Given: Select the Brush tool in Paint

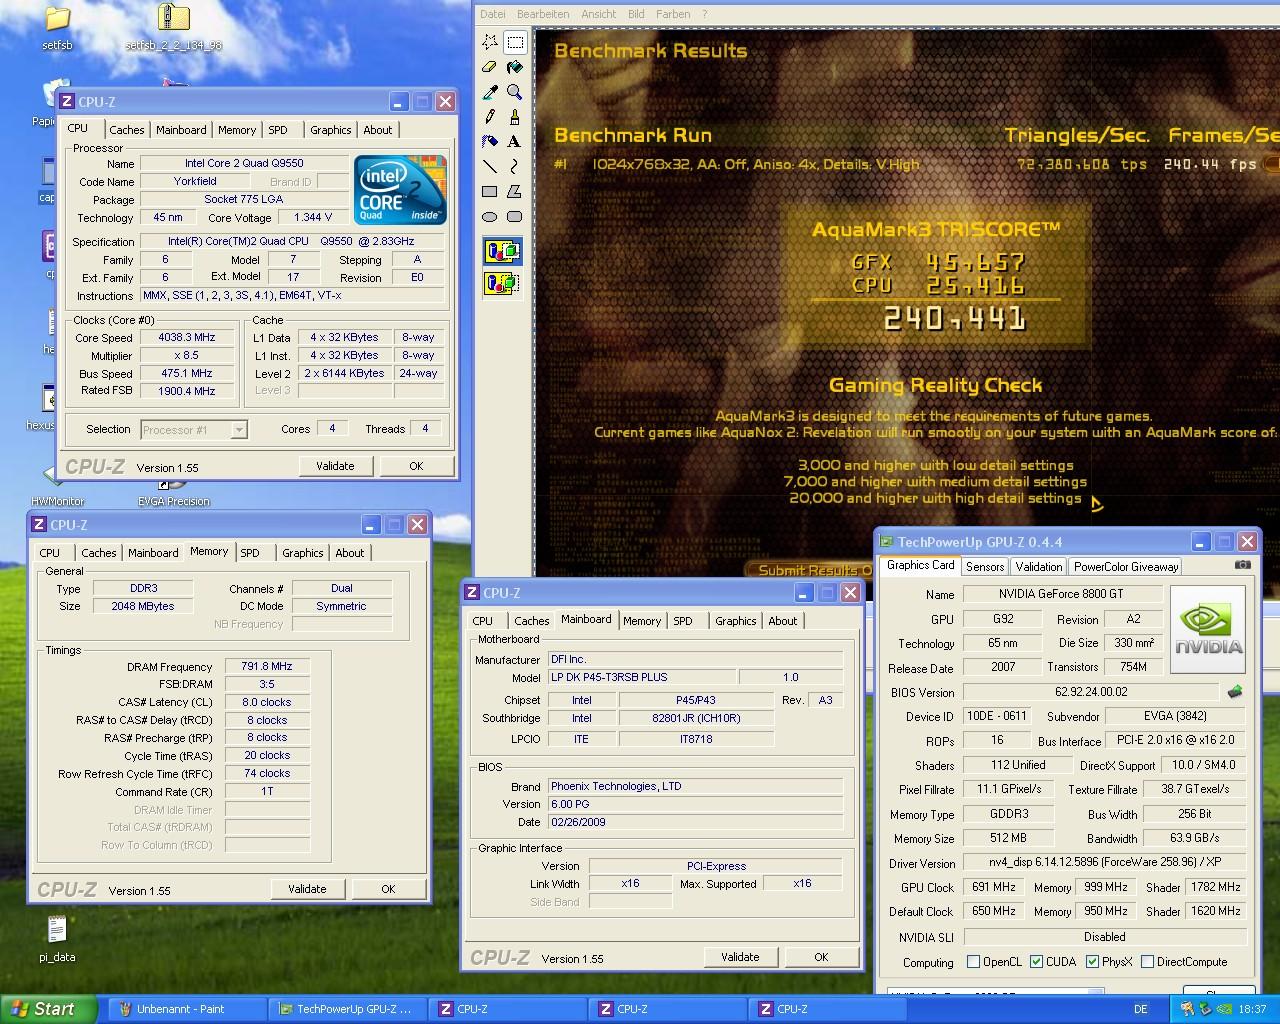Looking at the screenshot, I should [x=515, y=117].
